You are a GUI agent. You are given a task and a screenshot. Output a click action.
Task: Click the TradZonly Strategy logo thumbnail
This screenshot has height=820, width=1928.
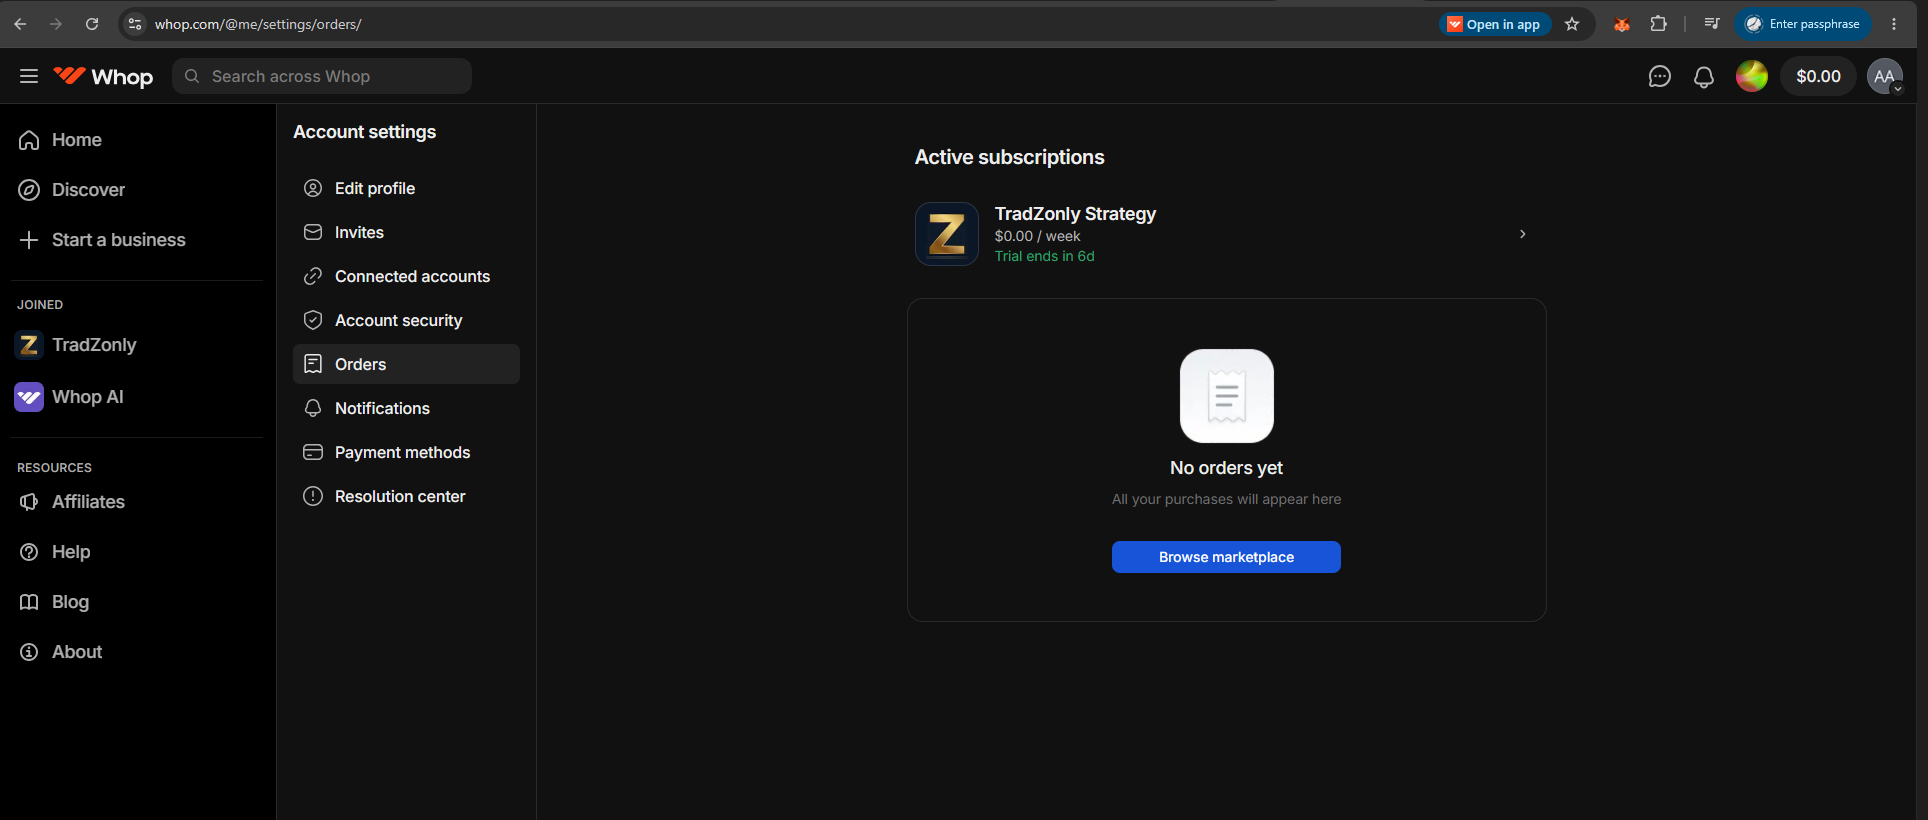(947, 234)
